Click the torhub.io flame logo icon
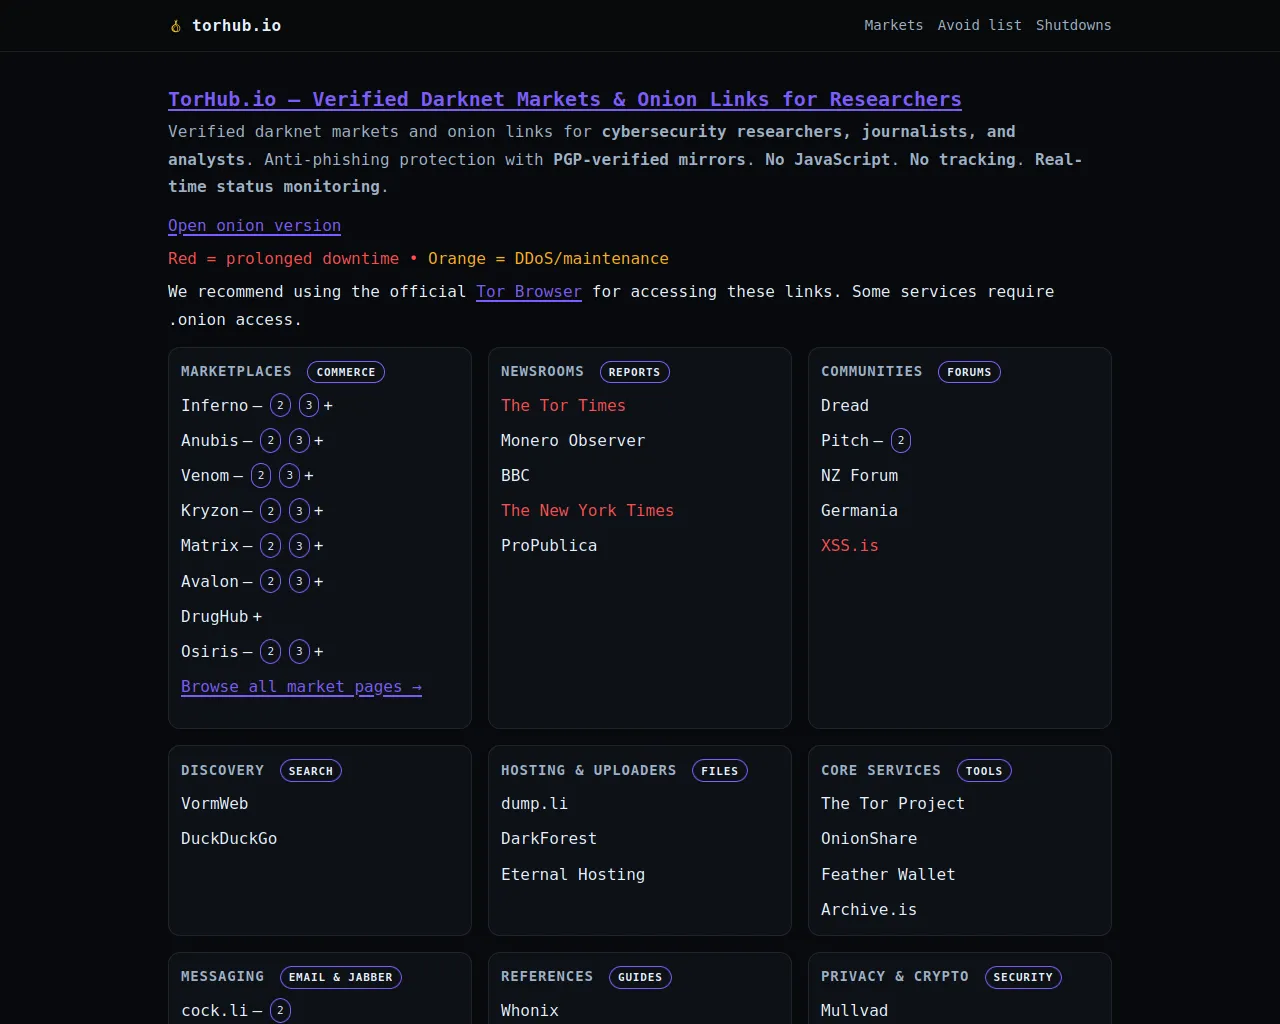Screen dimensions: 1280x1024 pos(176,26)
